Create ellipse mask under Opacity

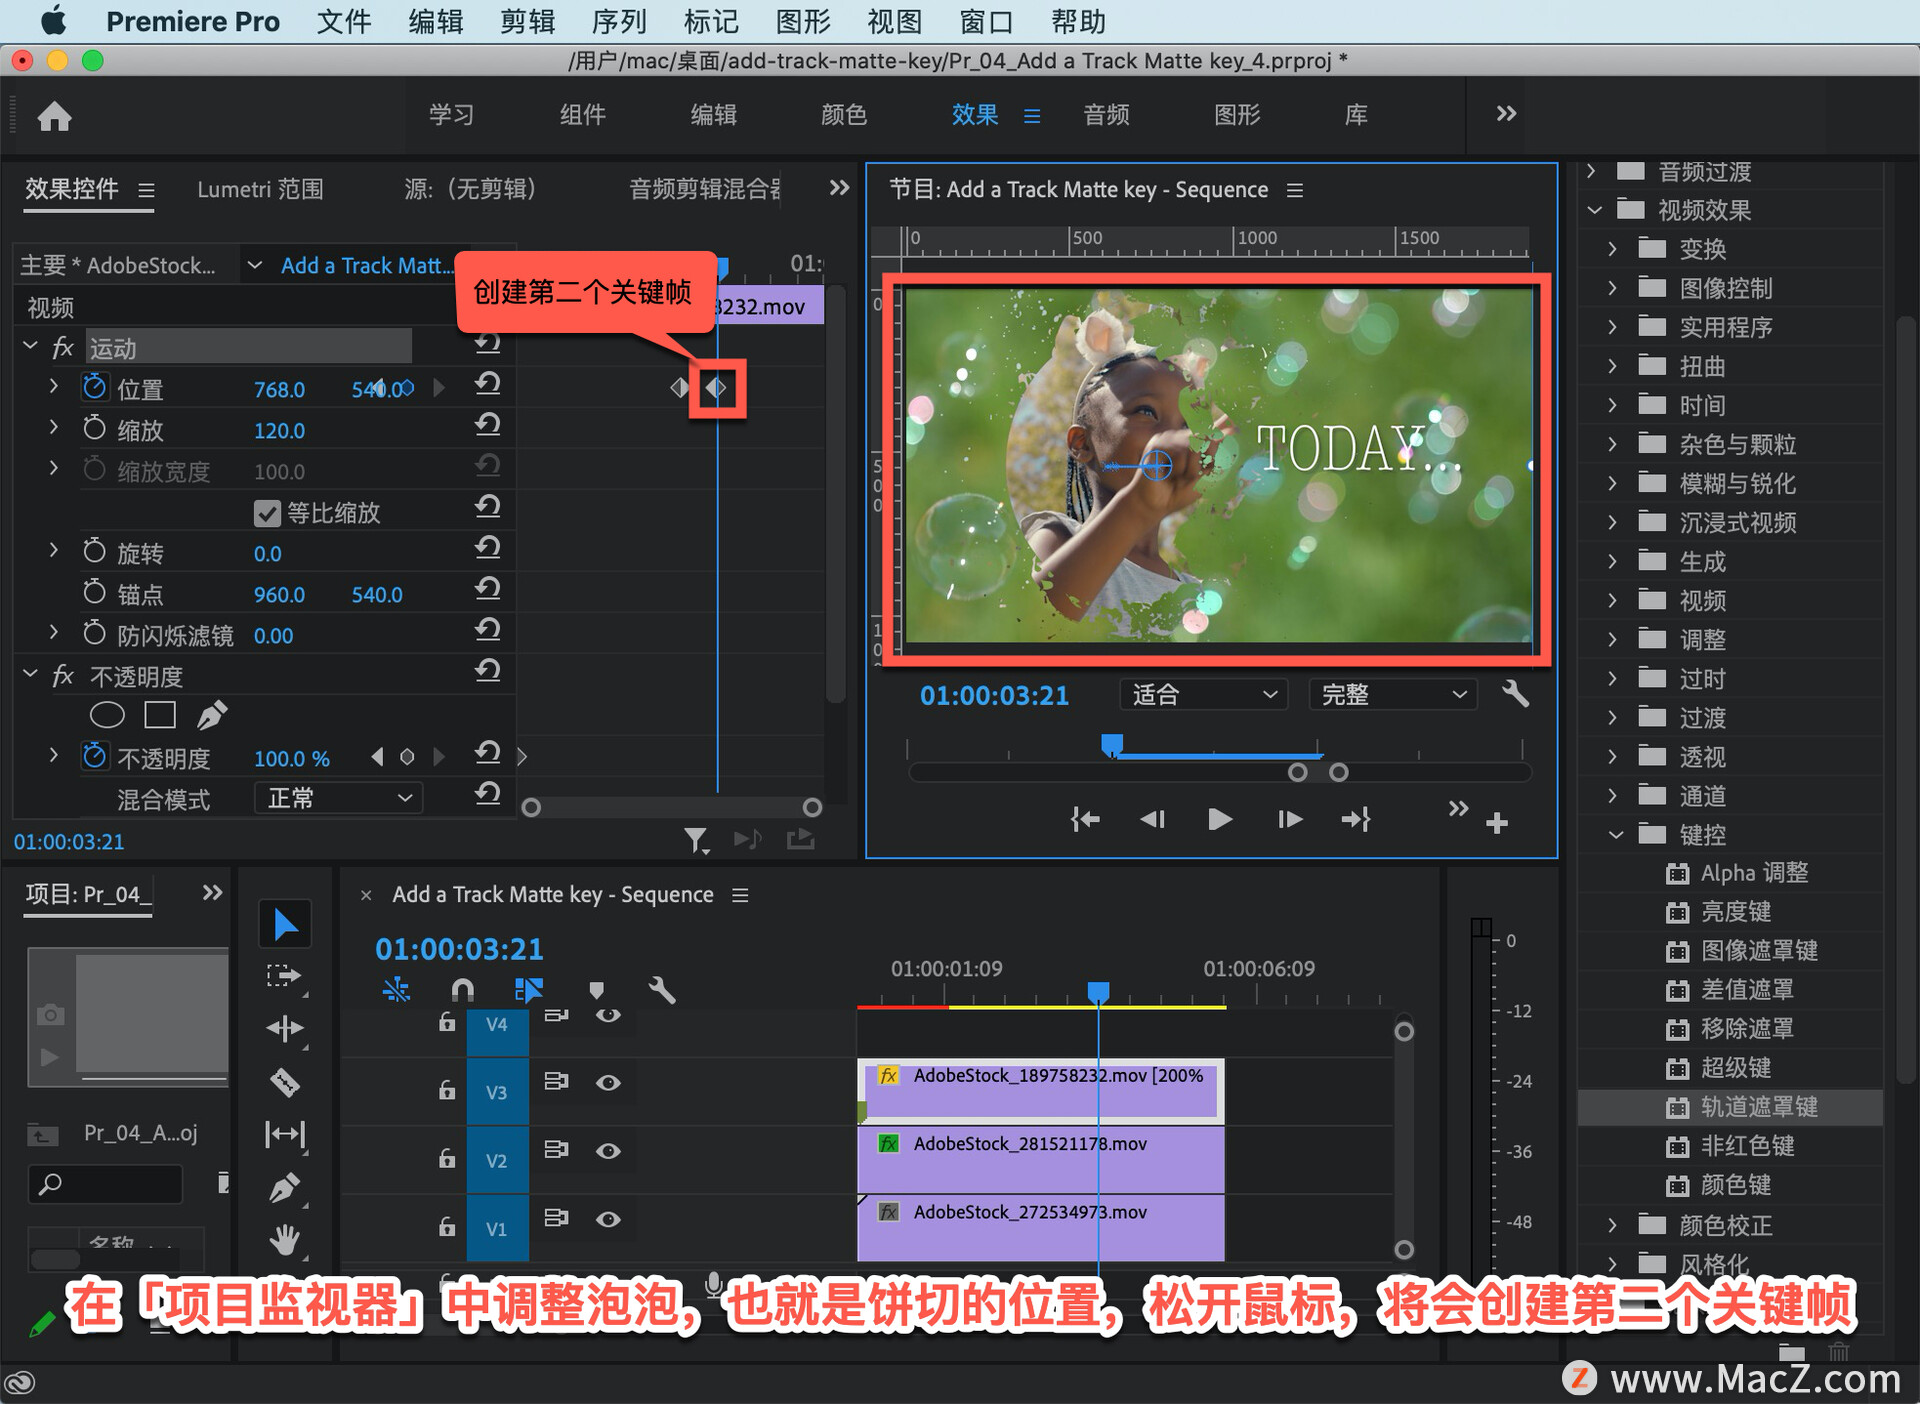(x=107, y=715)
